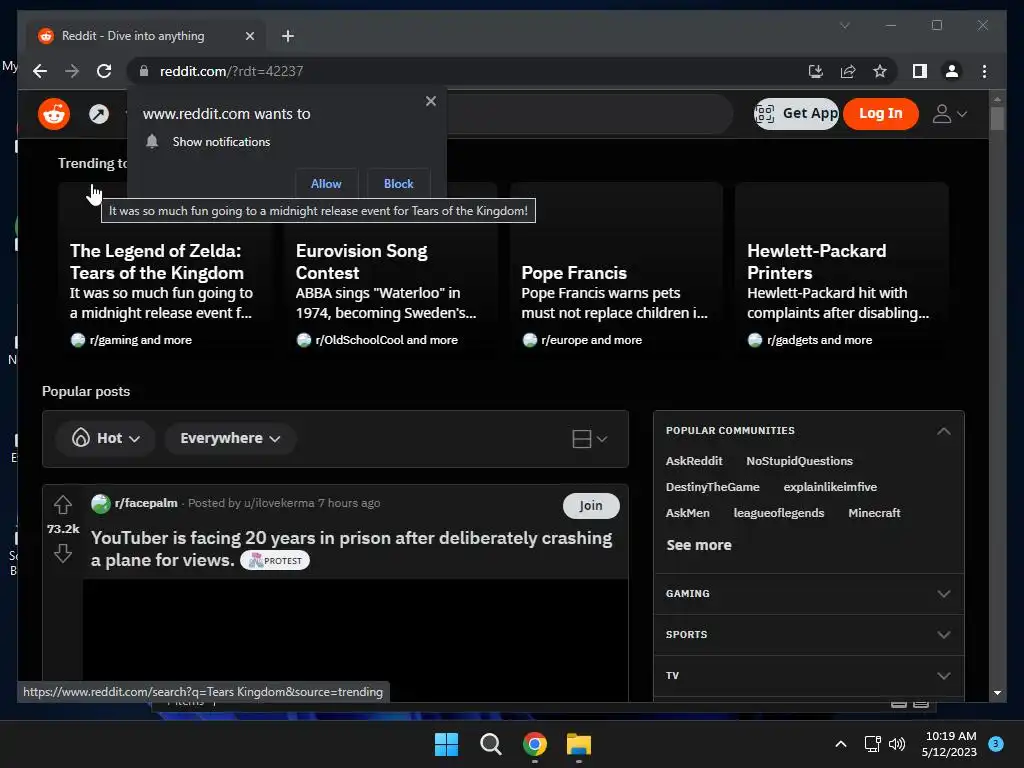
Task: Click the Get App button
Action: 796,114
